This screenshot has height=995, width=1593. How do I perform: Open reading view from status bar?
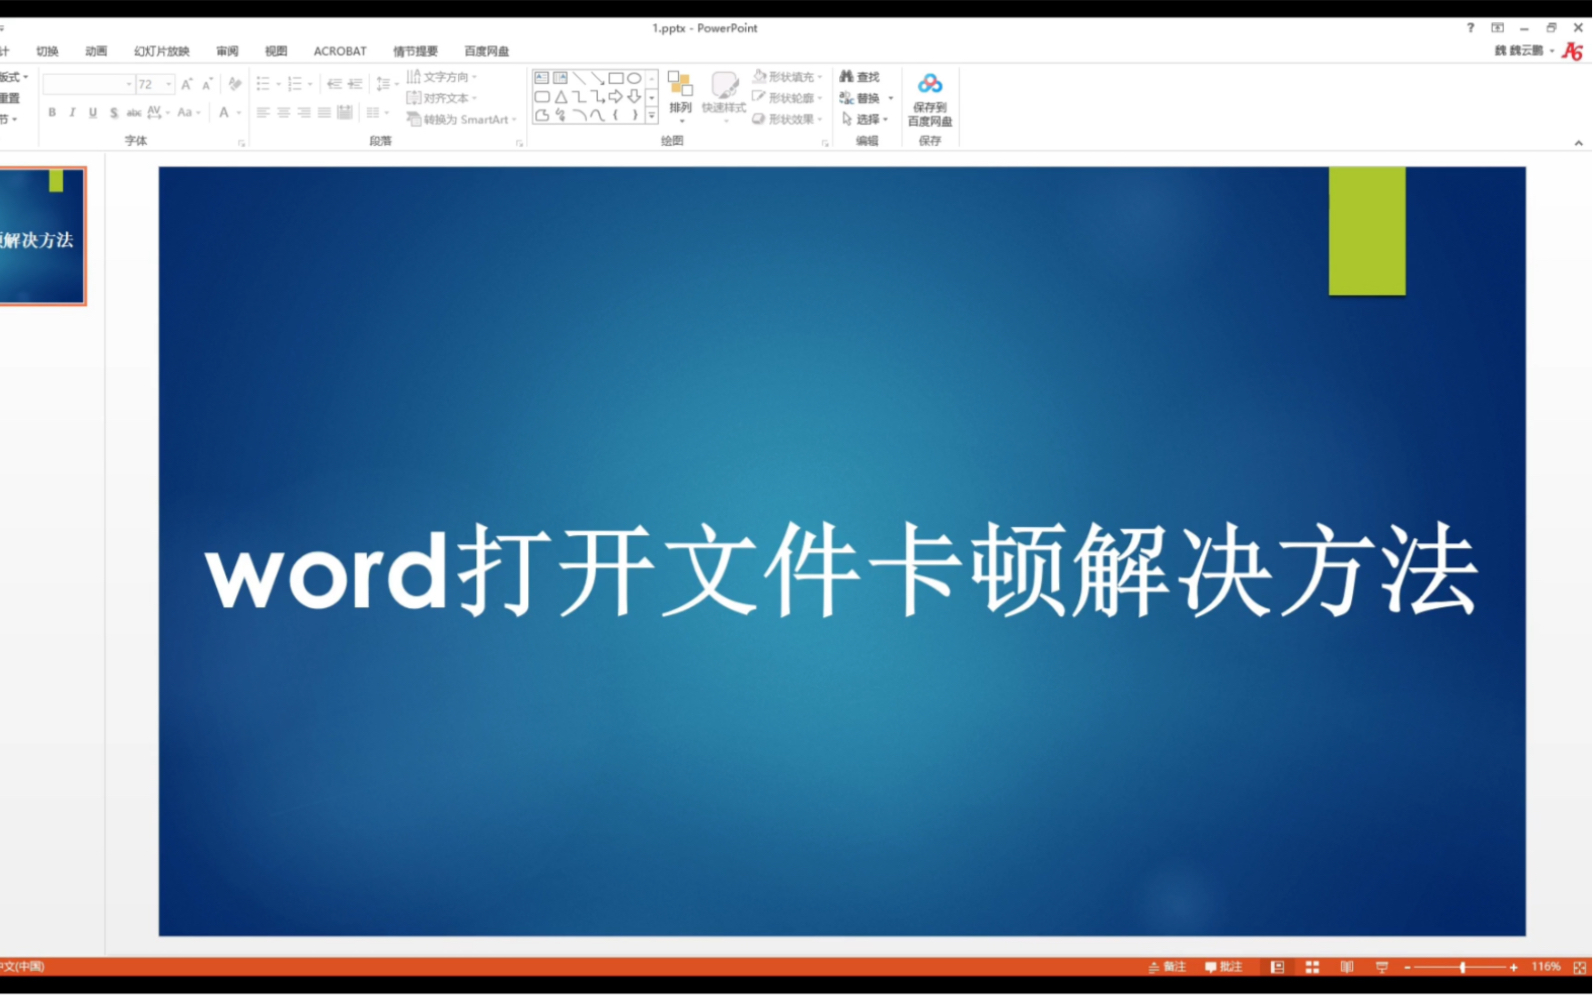[x=1347, y=967]
